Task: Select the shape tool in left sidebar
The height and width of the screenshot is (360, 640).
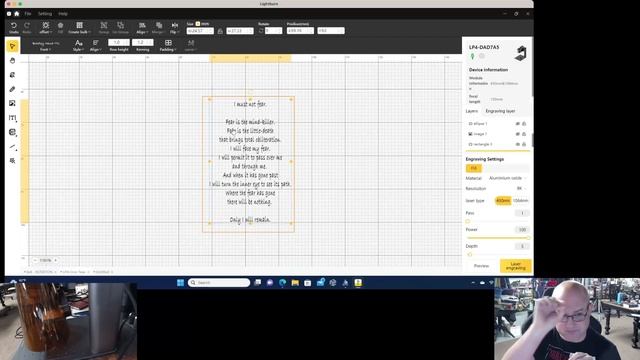Action: coord(12,75)
